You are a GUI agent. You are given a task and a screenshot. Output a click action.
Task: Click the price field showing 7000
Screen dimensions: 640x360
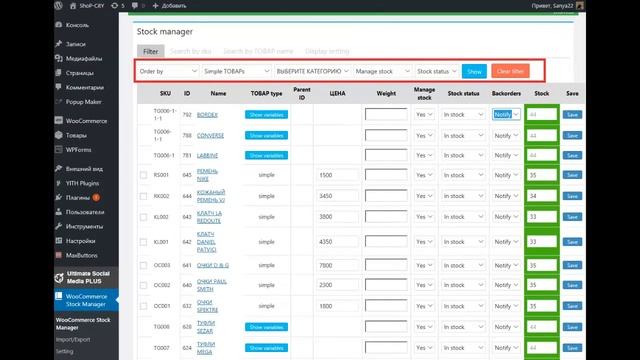tap(337, 265)
